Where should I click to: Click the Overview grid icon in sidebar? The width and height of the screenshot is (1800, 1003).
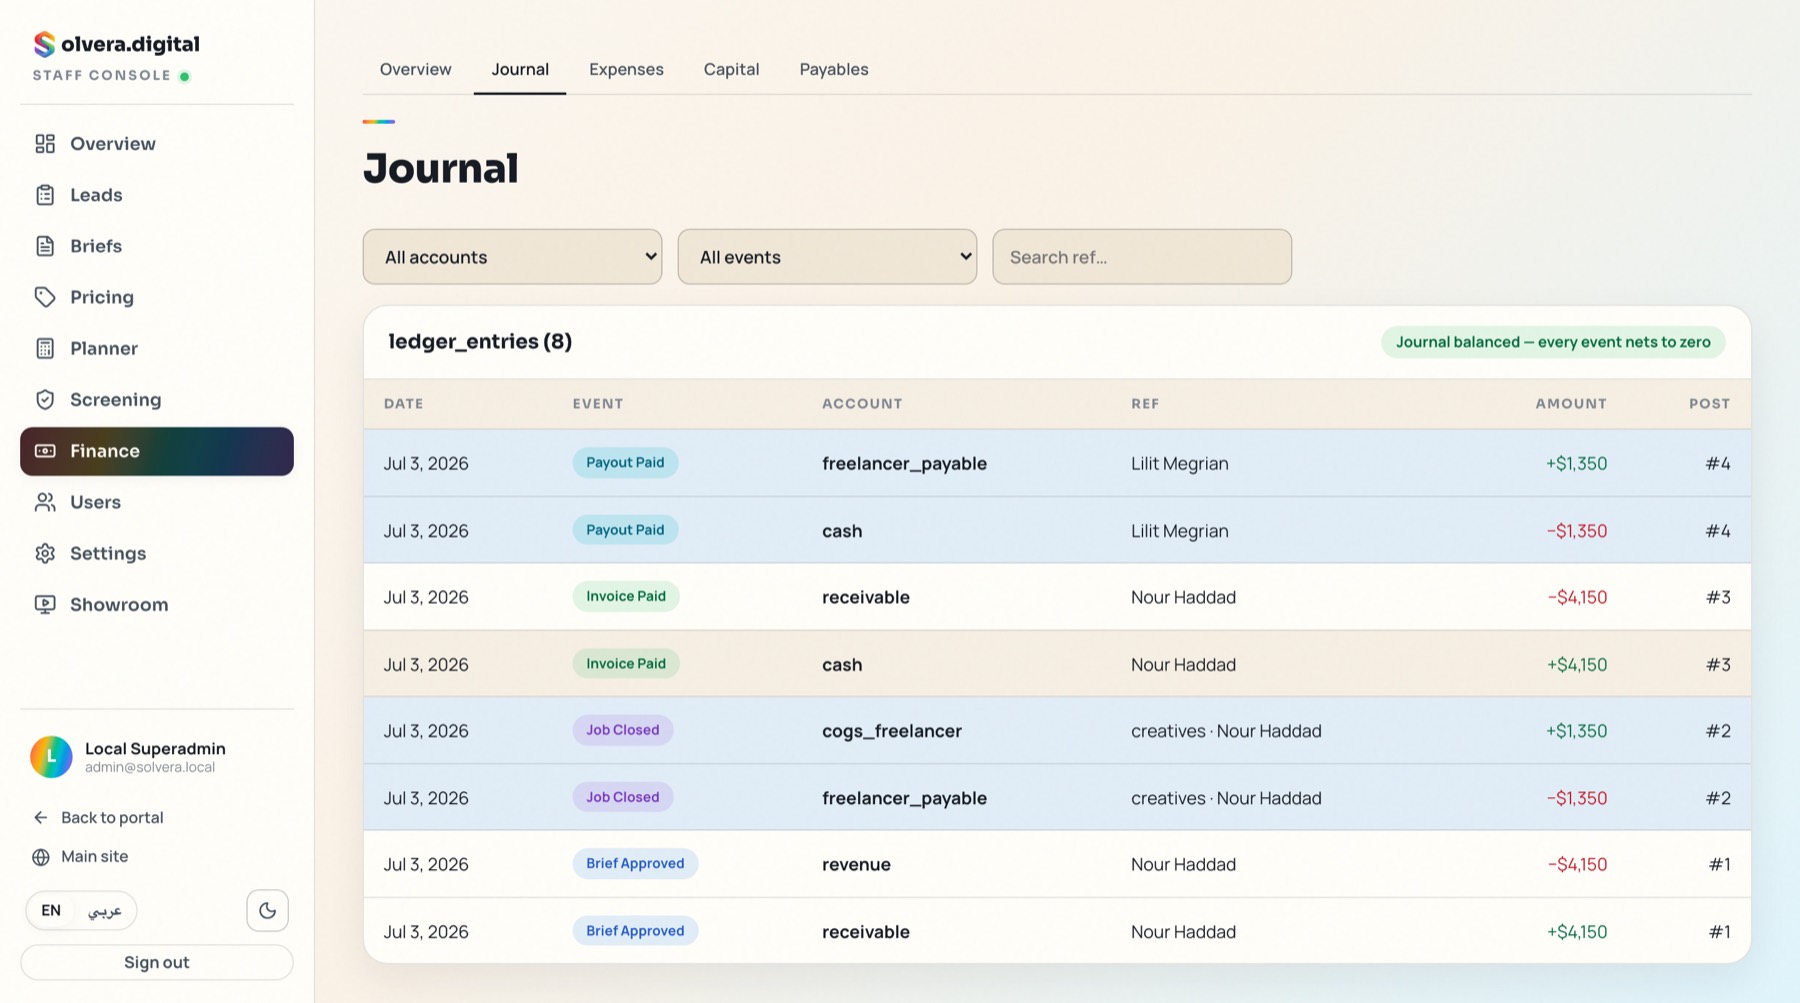45,144
